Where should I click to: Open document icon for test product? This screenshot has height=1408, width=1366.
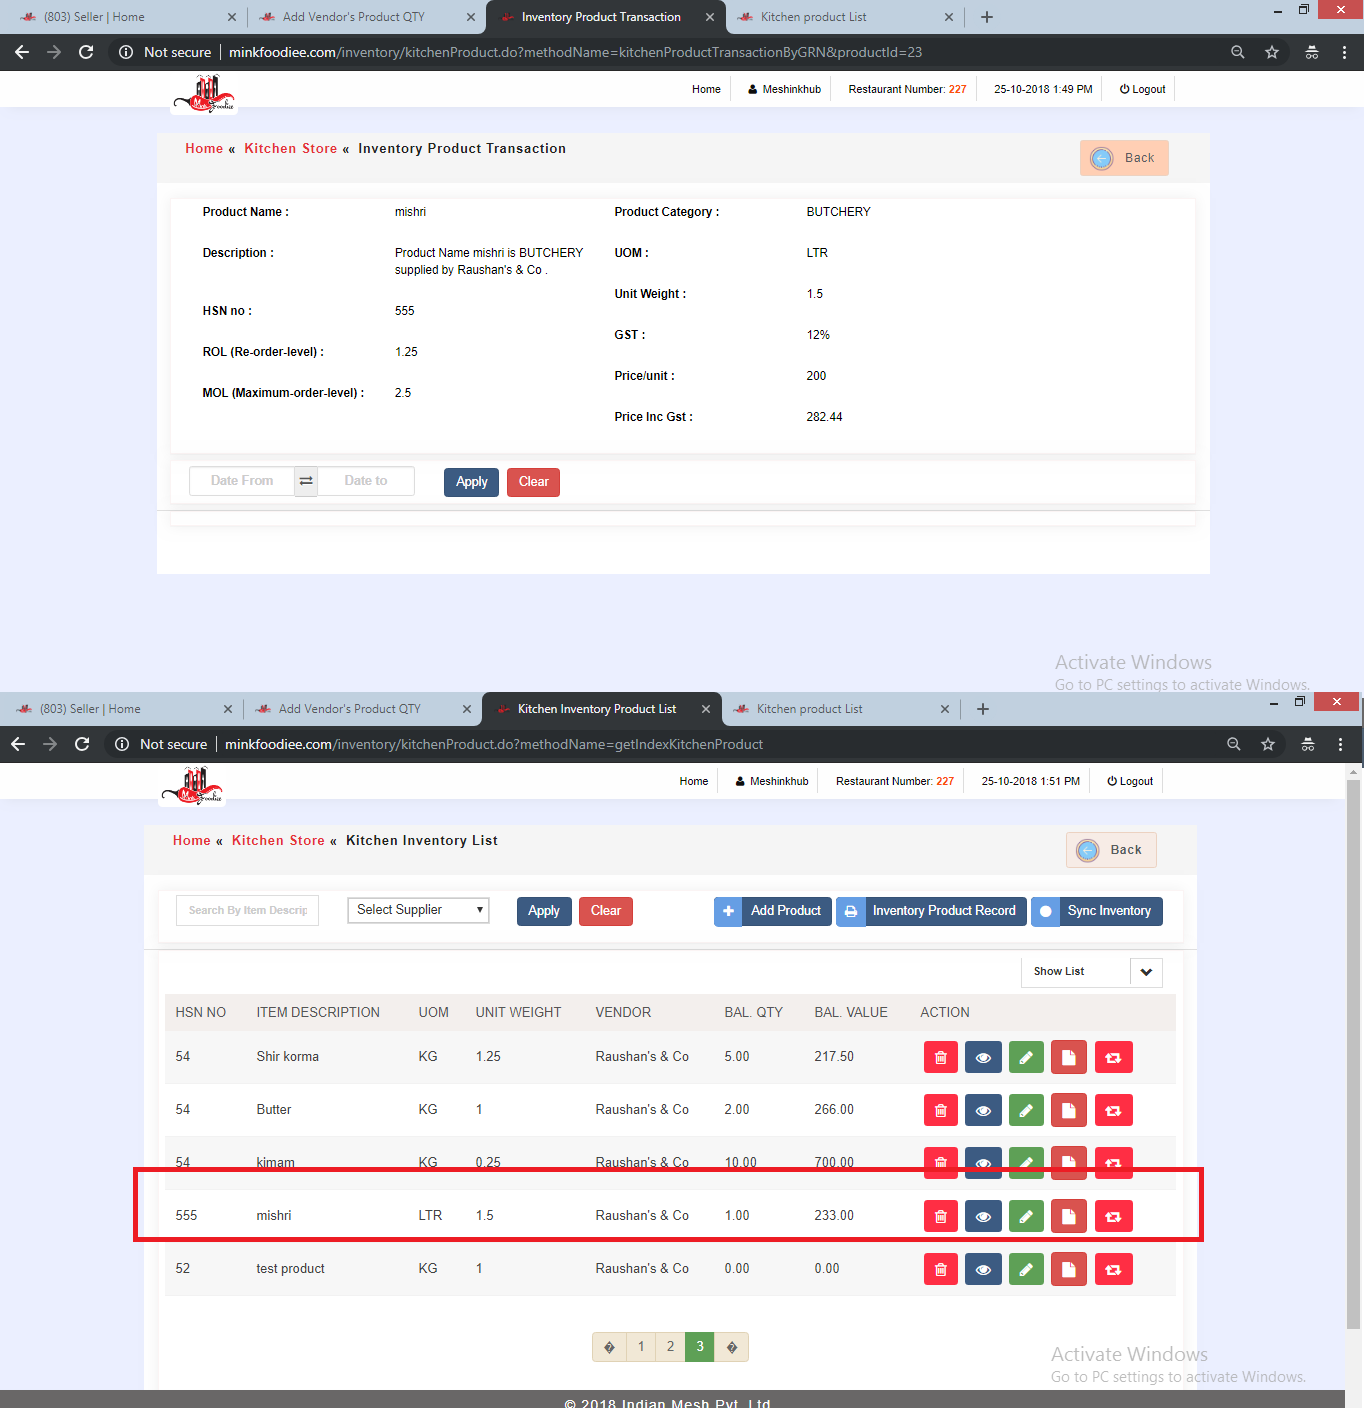pos(1069,1269)
